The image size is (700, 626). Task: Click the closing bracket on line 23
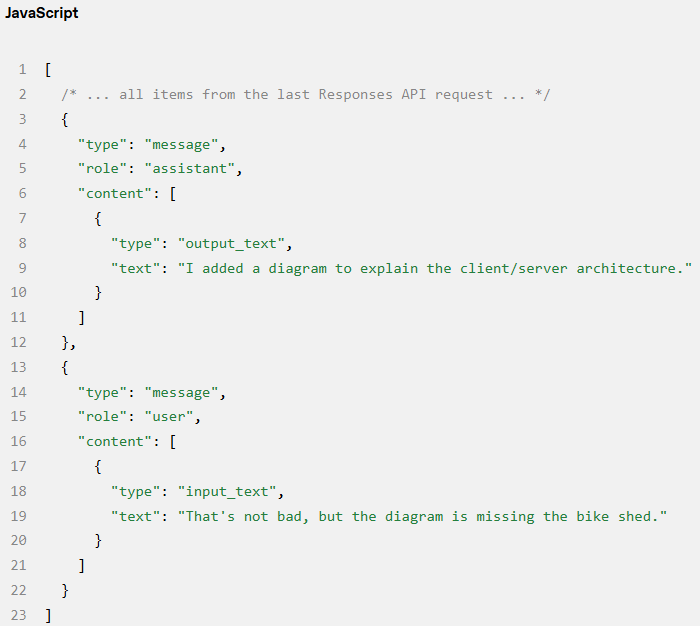[x=48, y=615]
